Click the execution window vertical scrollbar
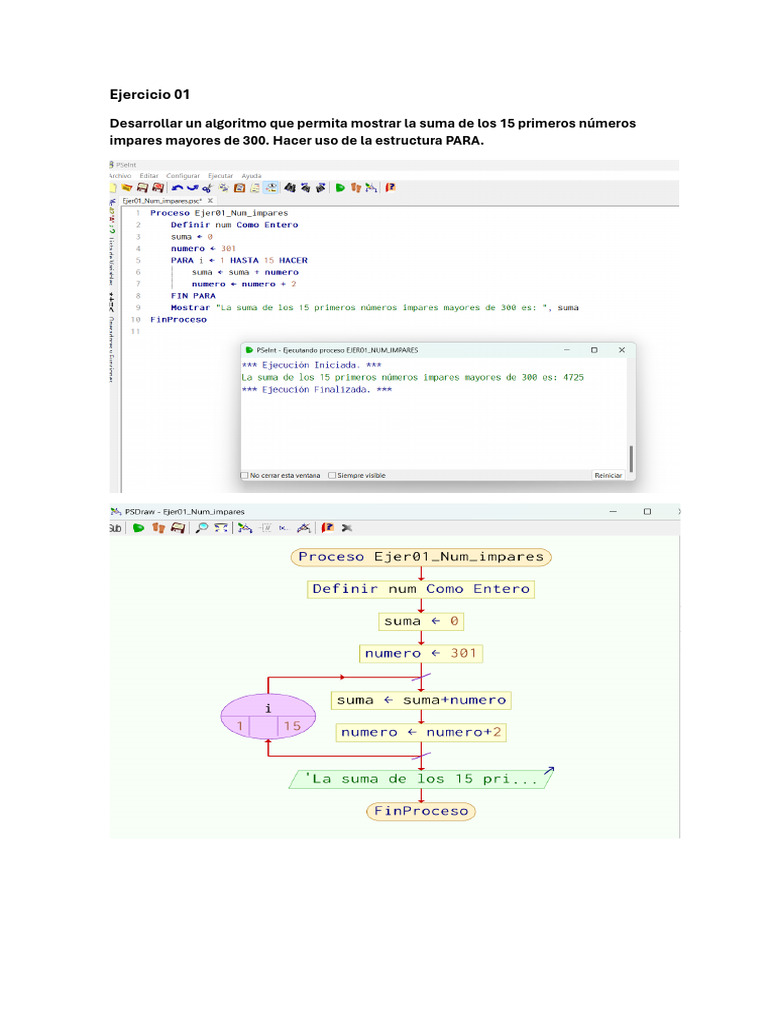The image size is (768, 1024). click(x=631, y=458)
